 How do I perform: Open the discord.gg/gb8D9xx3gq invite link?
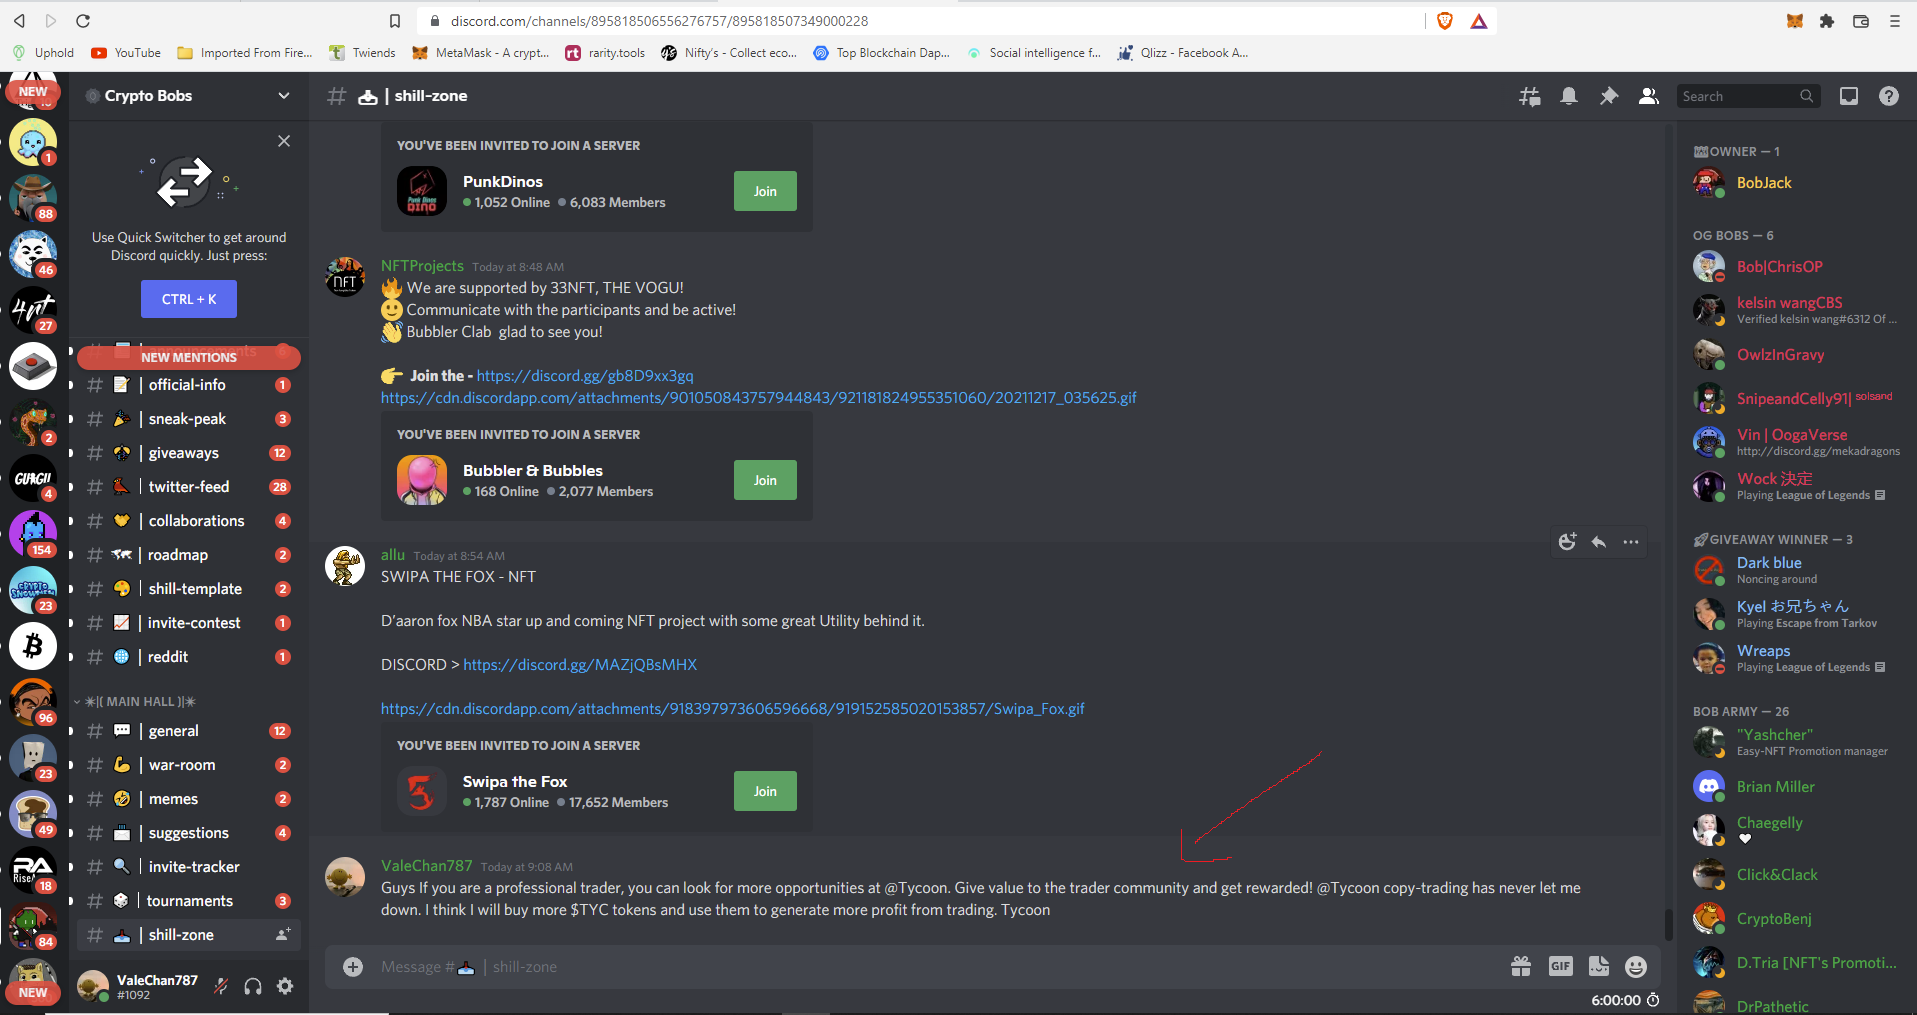pos(585,376)
